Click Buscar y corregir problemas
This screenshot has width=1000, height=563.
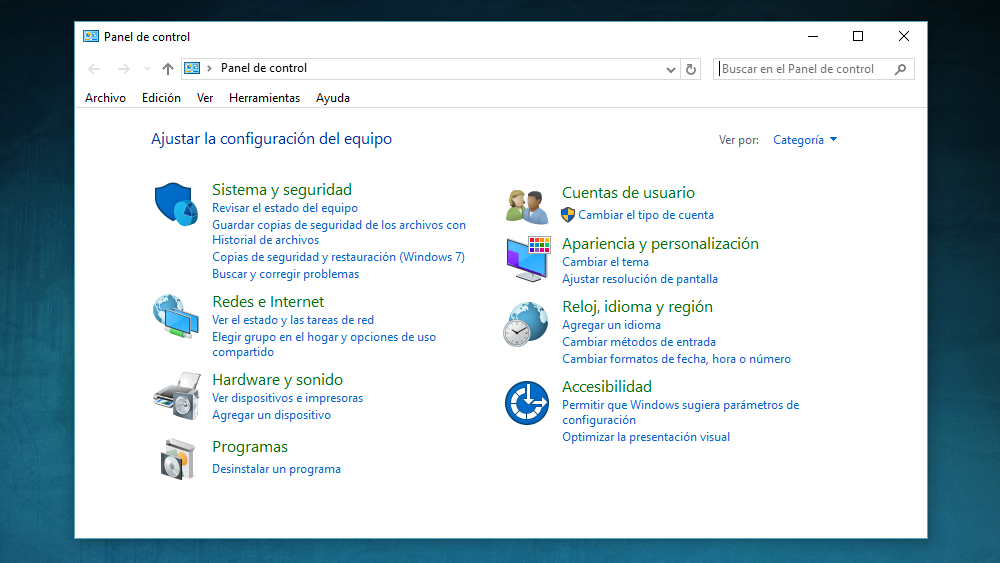click(x=286, y=274)
